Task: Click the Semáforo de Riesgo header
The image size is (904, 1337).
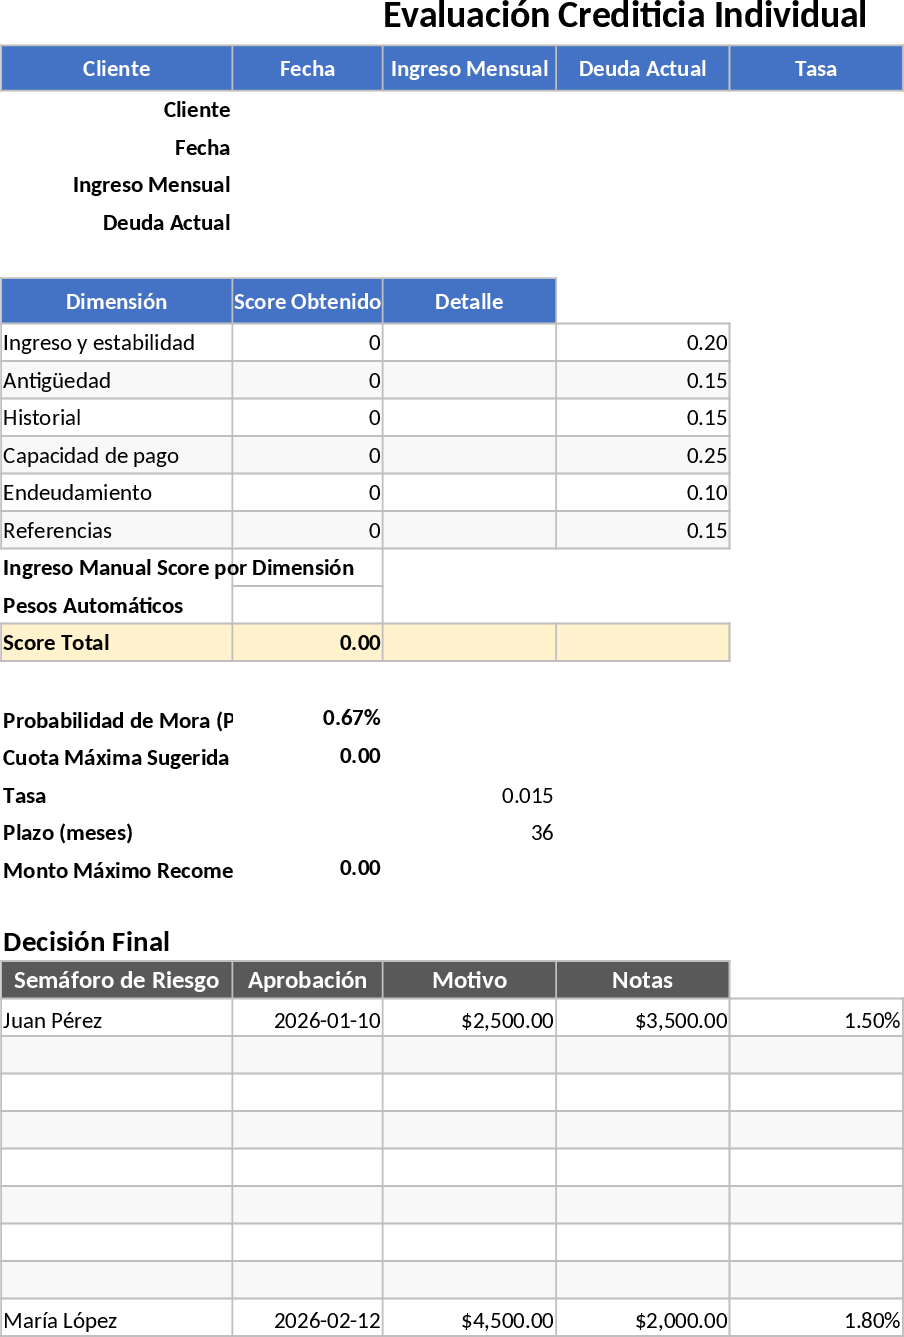Action: pos(116,980)
